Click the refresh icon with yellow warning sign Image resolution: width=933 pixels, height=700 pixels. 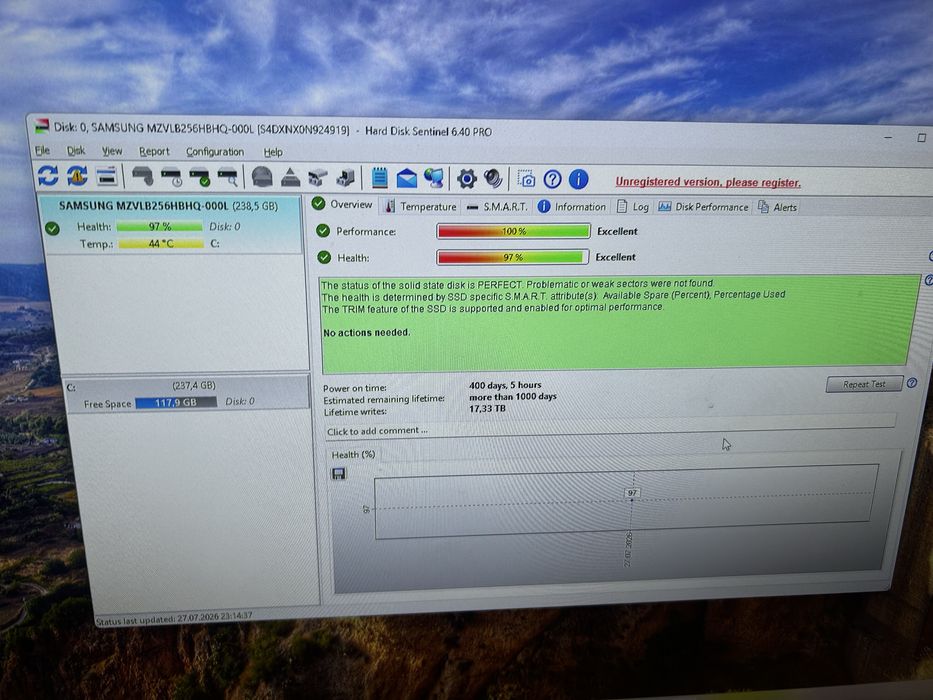point(77,176)
